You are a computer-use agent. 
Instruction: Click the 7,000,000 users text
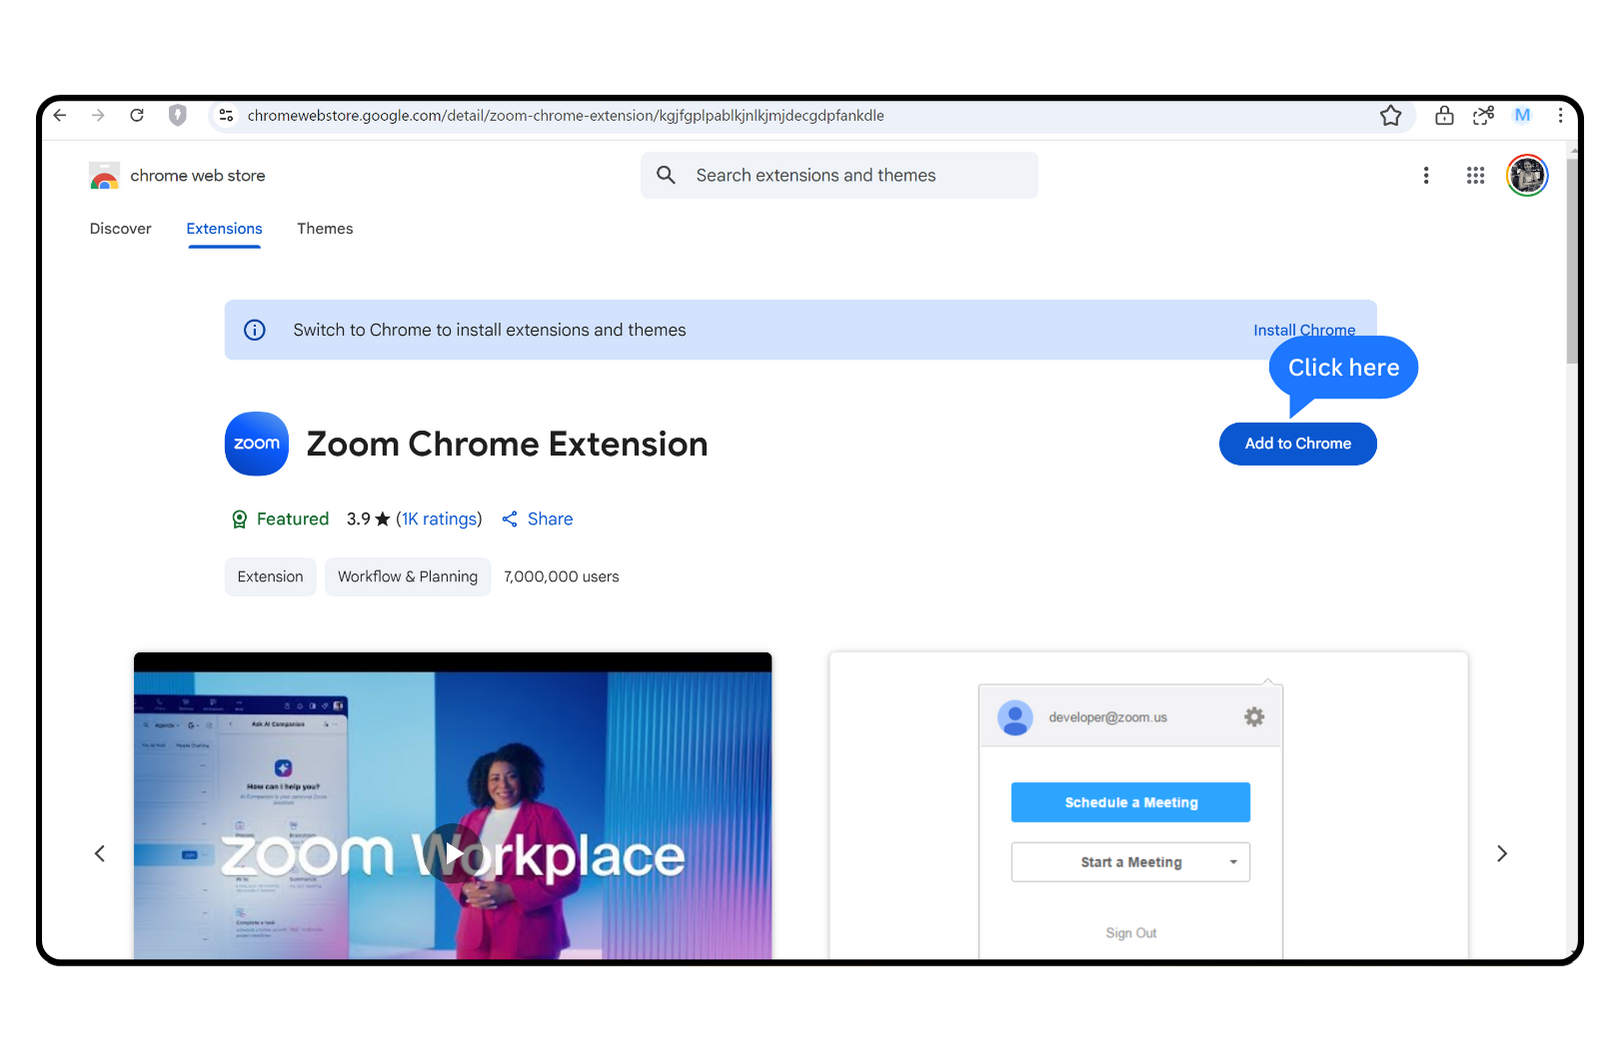tap(561, 577)
